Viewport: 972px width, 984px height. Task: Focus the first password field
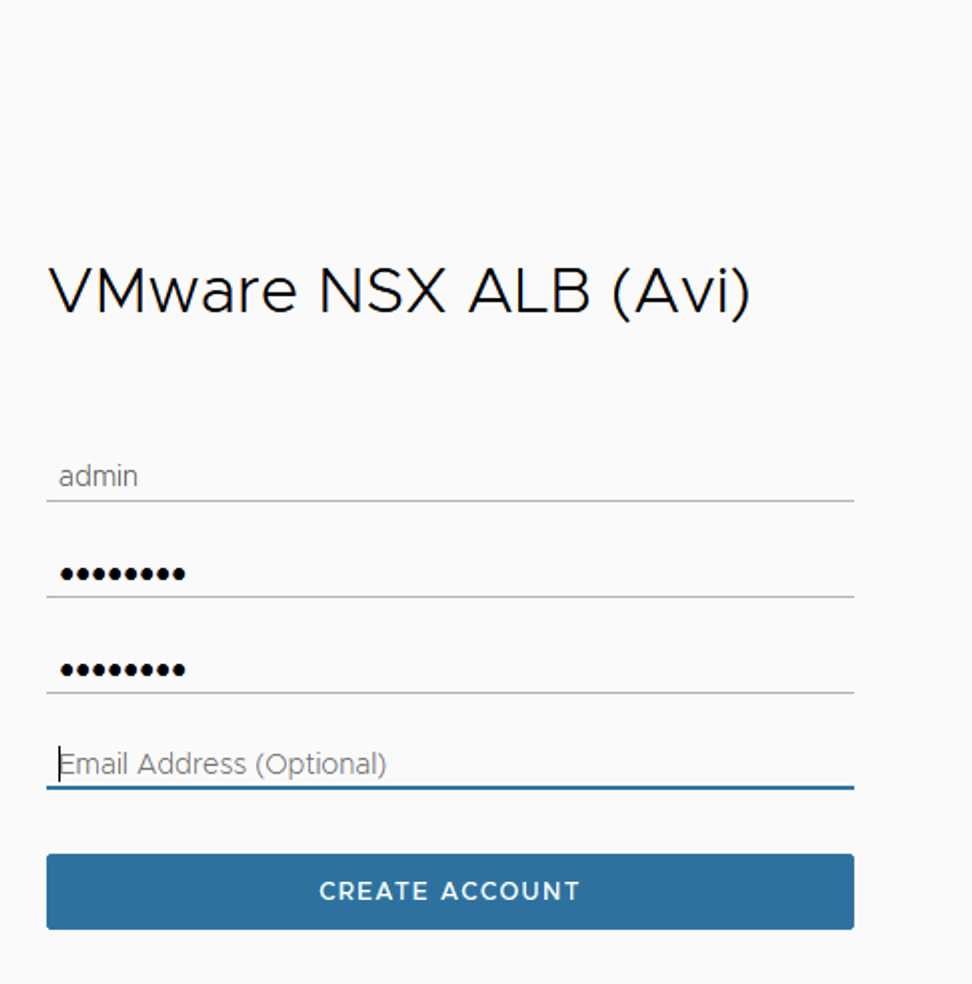point(450,573)
